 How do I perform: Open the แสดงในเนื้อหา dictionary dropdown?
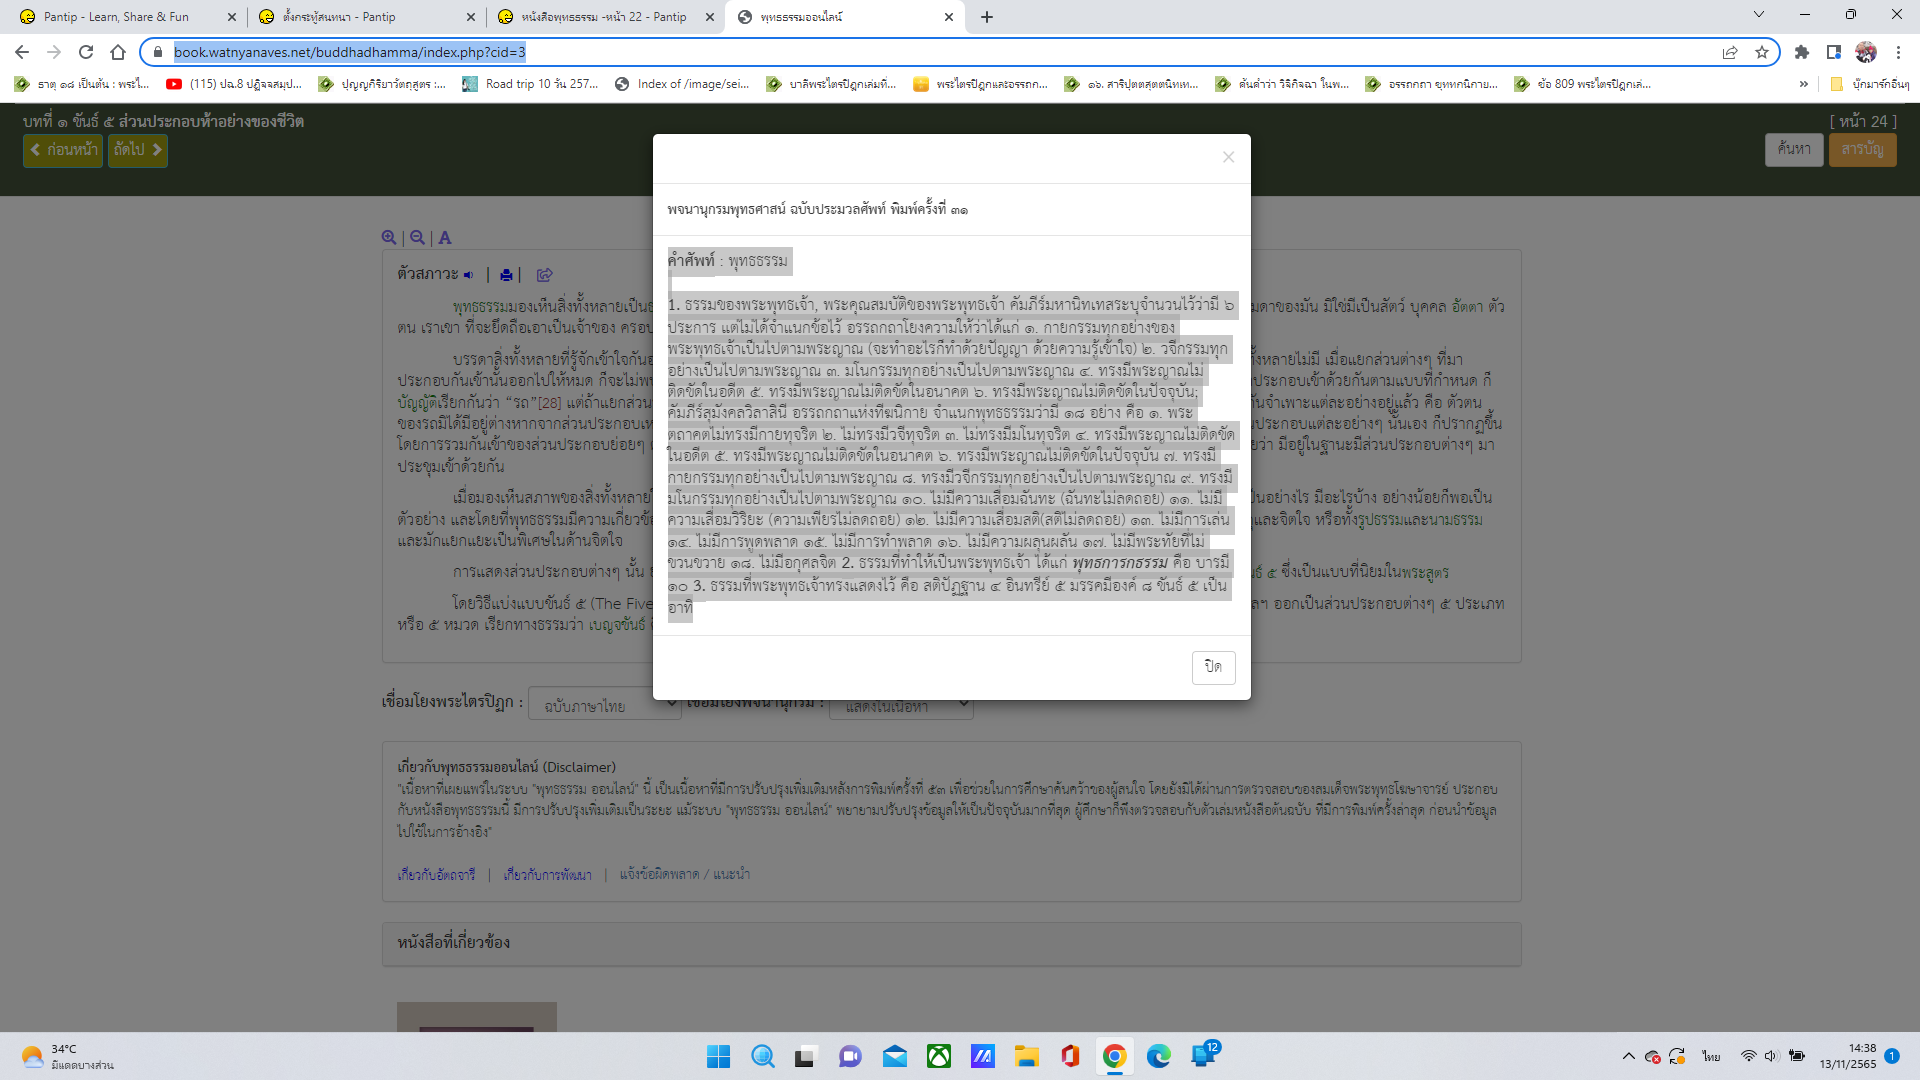[902, 708]
